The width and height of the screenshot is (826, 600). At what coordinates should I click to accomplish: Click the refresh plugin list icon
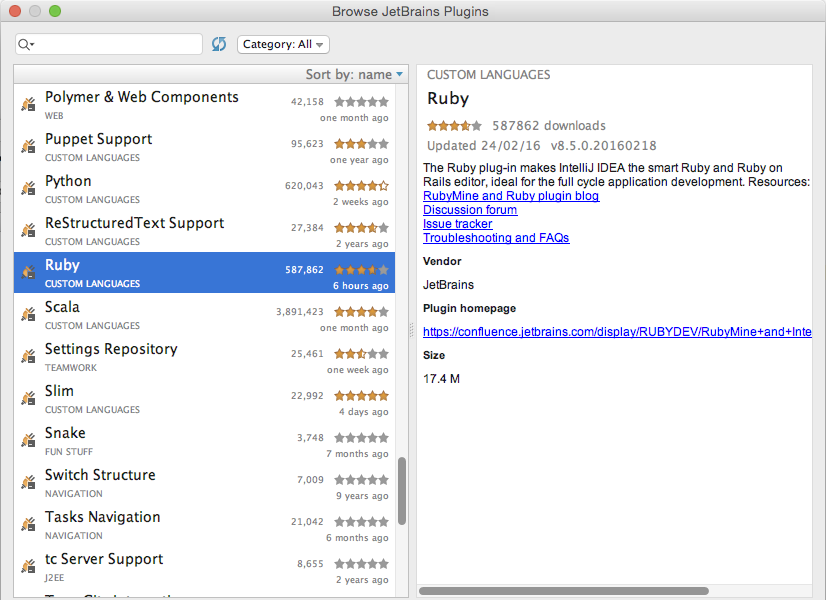tap(219, 44)
